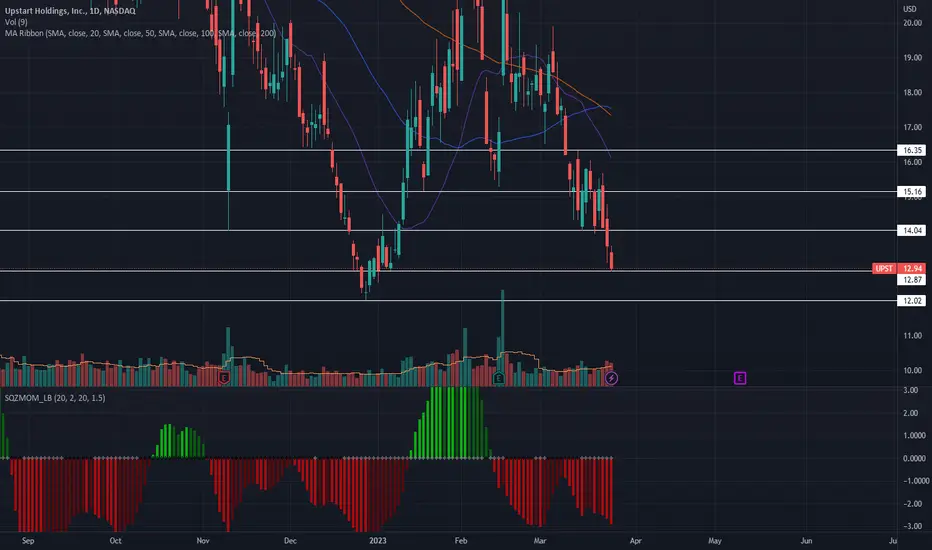Click the SQZMOM_LB indicator legend
This screenshot has height=550, width=932.
coord(55,398)
